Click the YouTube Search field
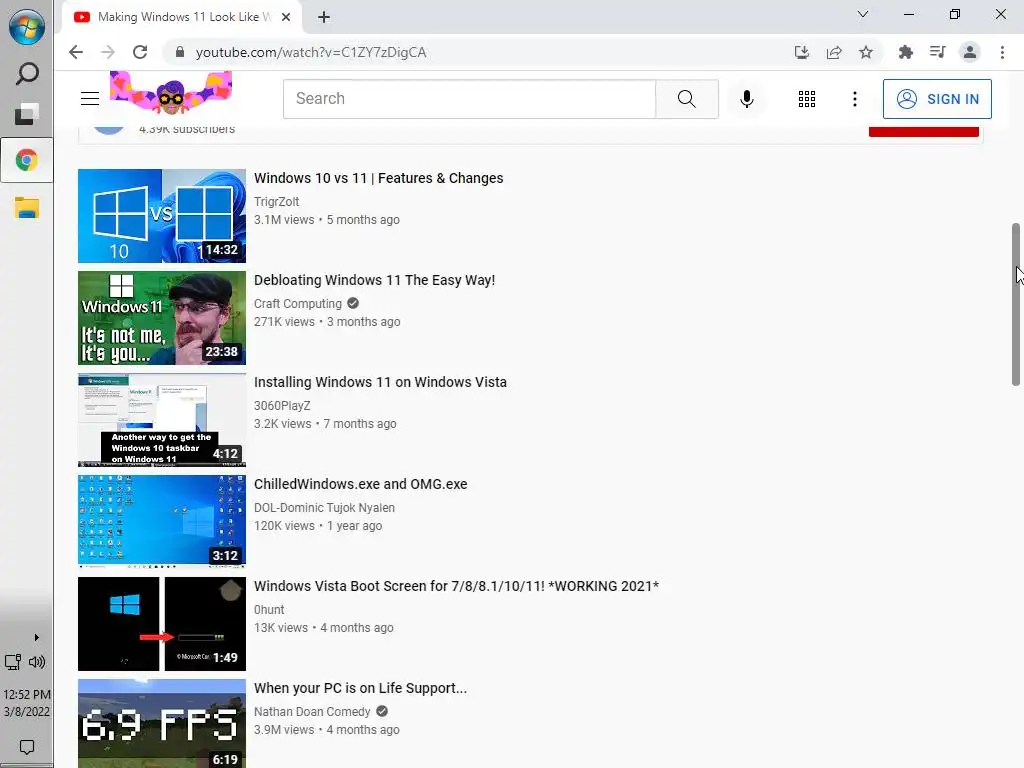1024x768 pixels. point(469,99)
